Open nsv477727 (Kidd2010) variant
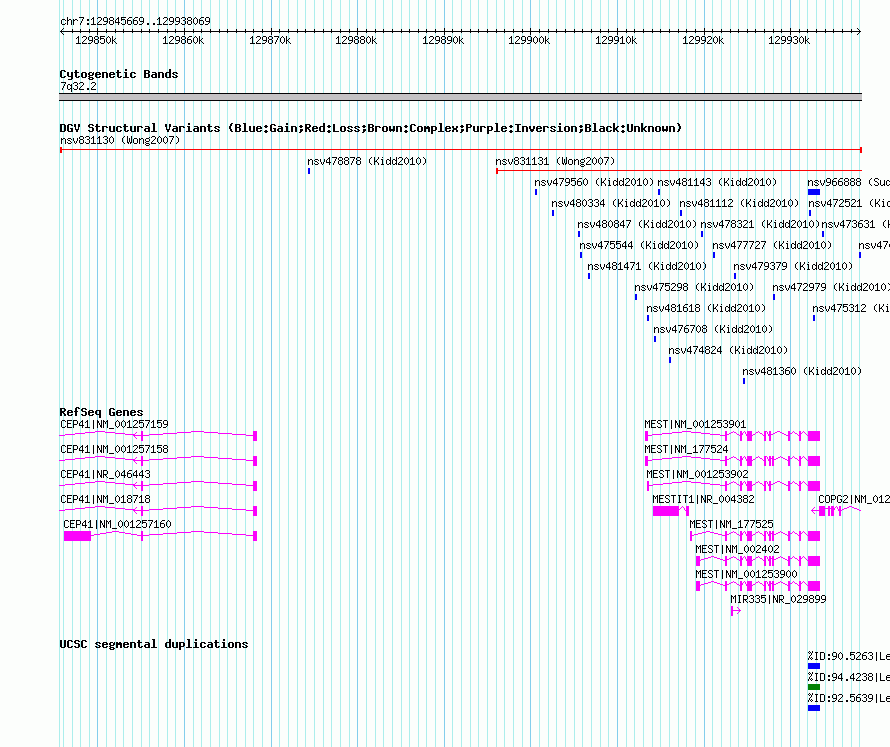Screen dimensions: 890x747 click(772, 245)
